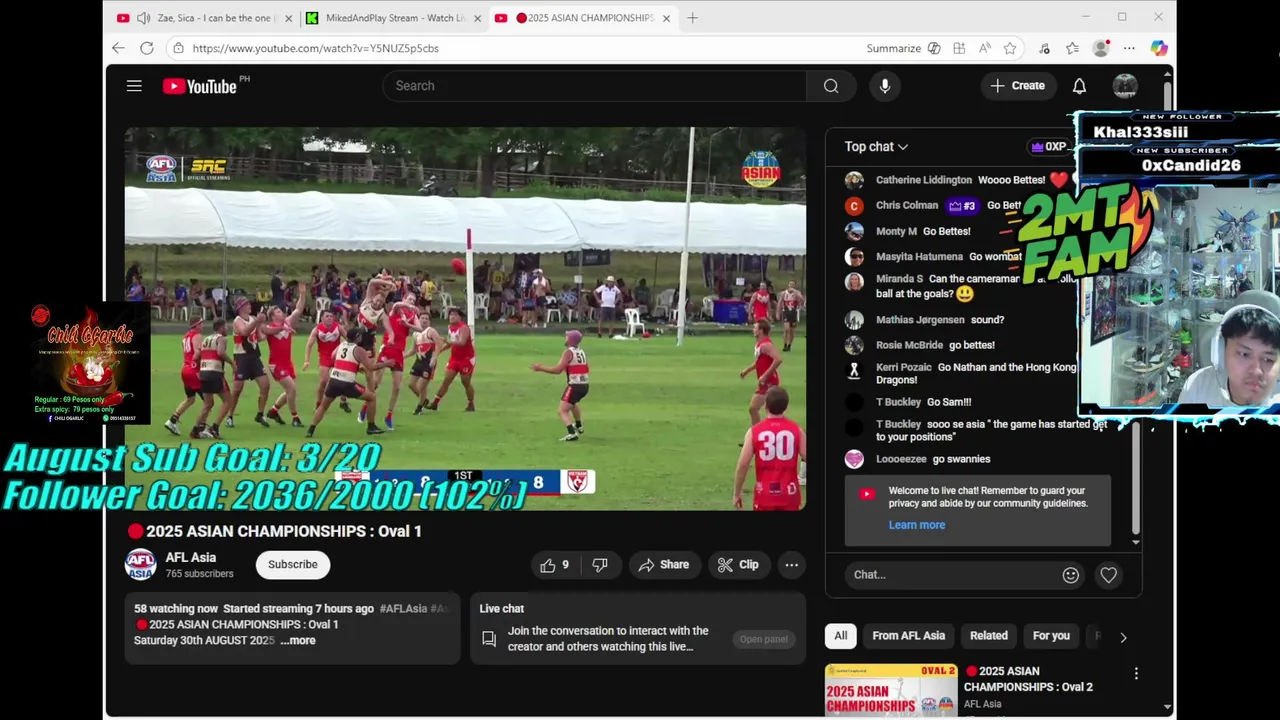Open the Learn more link in chat

coord(917,525)
